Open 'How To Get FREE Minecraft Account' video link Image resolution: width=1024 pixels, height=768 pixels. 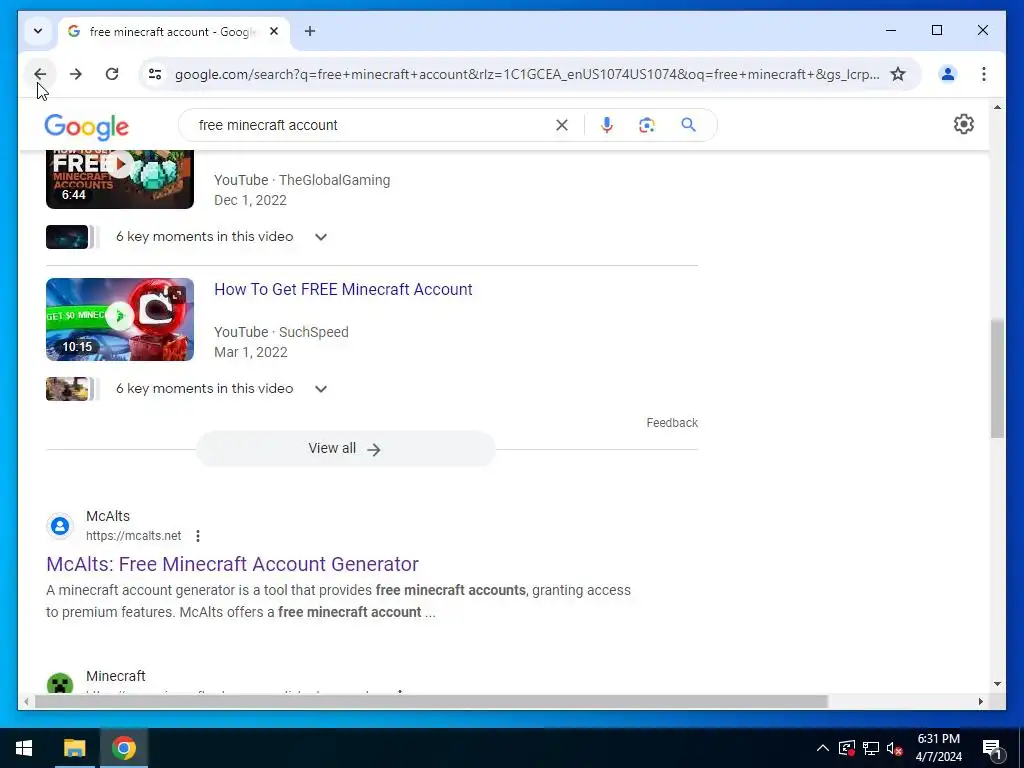click(343, 289)
